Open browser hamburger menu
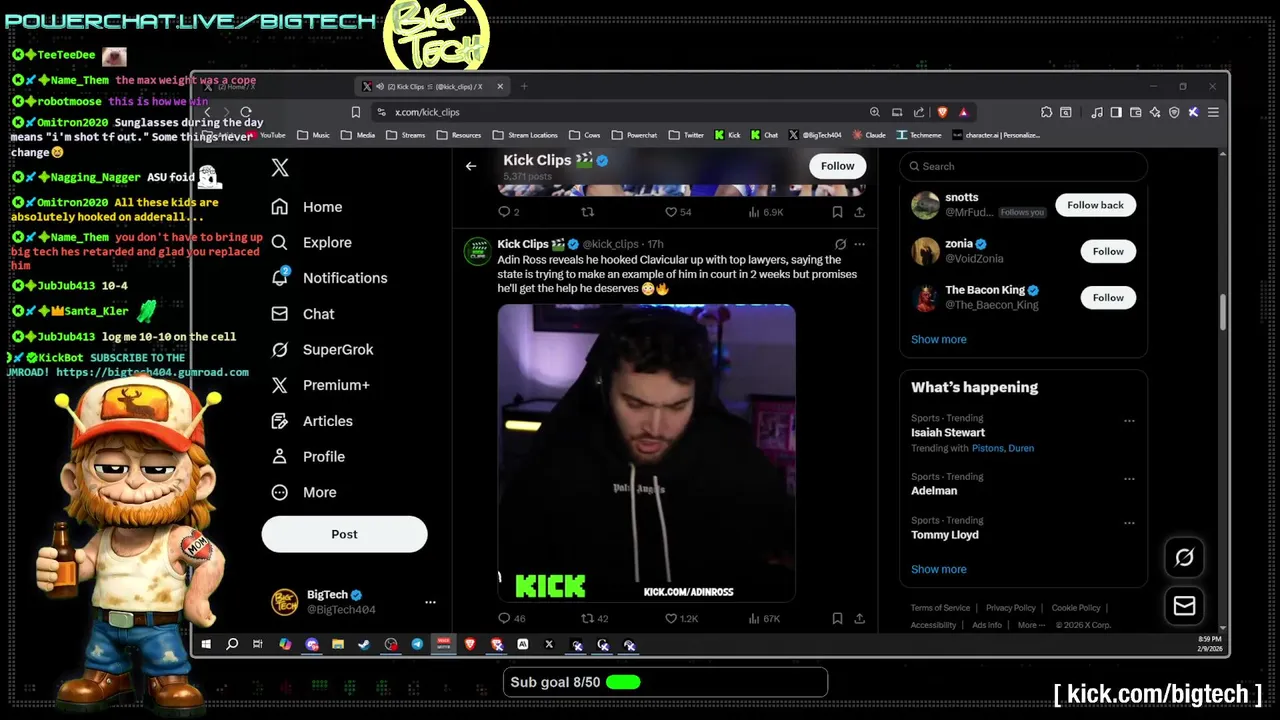This screenshot has height=720, width=1280. click(1213, 112)
